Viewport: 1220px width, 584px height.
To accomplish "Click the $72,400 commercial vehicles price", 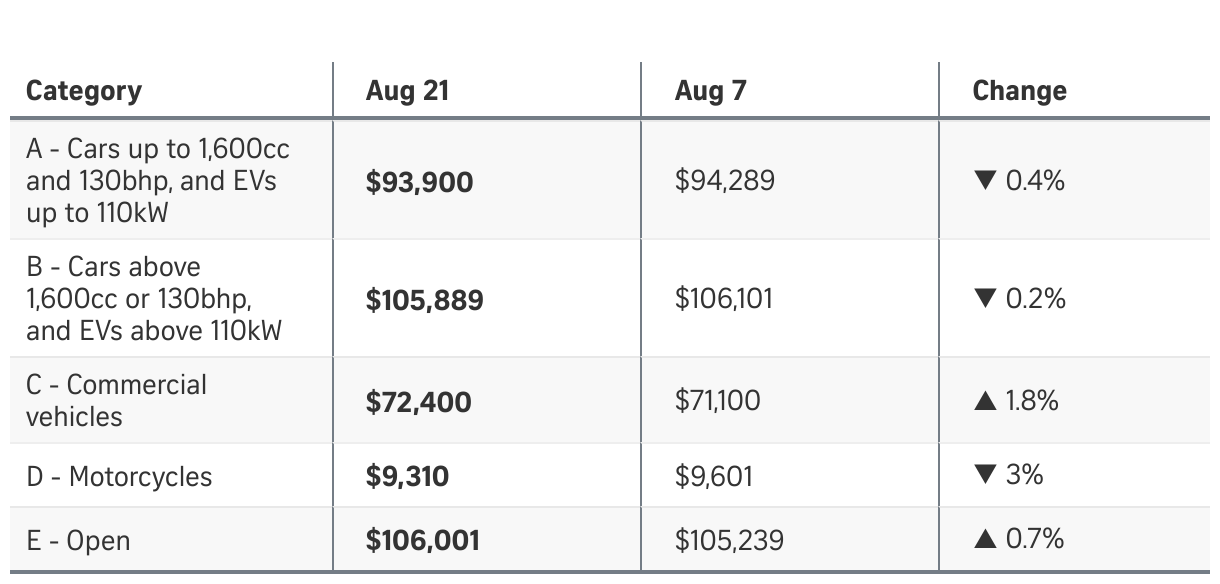I will click(x=418, y=402).
